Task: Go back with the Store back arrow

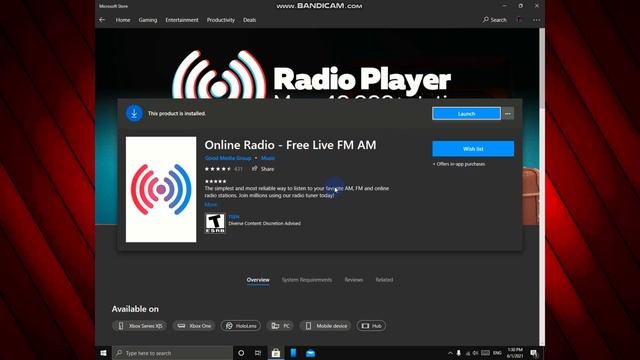Action: click(x=102, y=20)
